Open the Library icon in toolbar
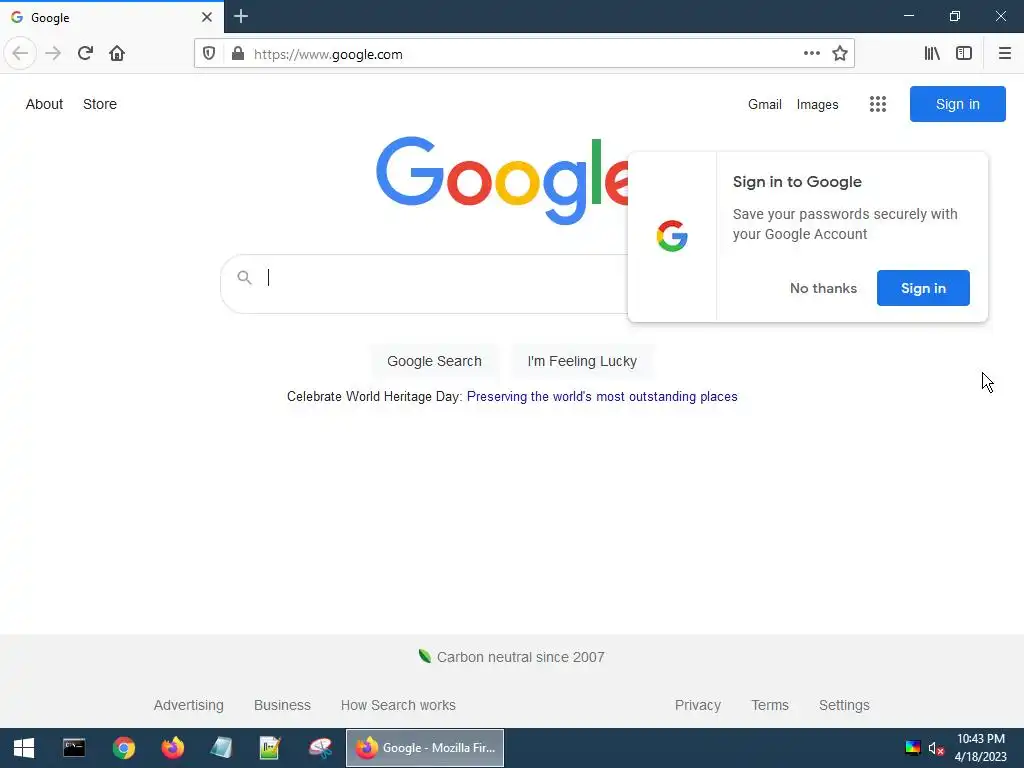This screenshot has width=1024, height=768. (x=932, y=54)
